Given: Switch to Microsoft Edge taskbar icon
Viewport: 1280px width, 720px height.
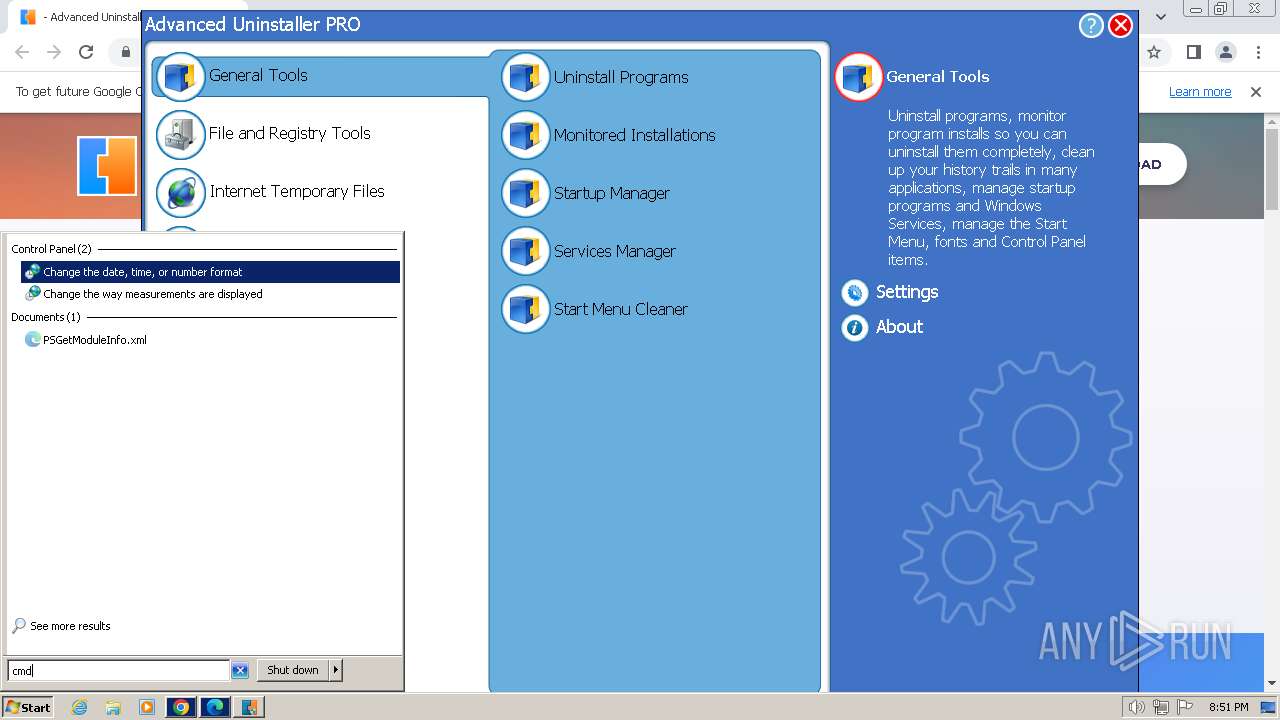Looking at the screenshot, I should [215, 707].
